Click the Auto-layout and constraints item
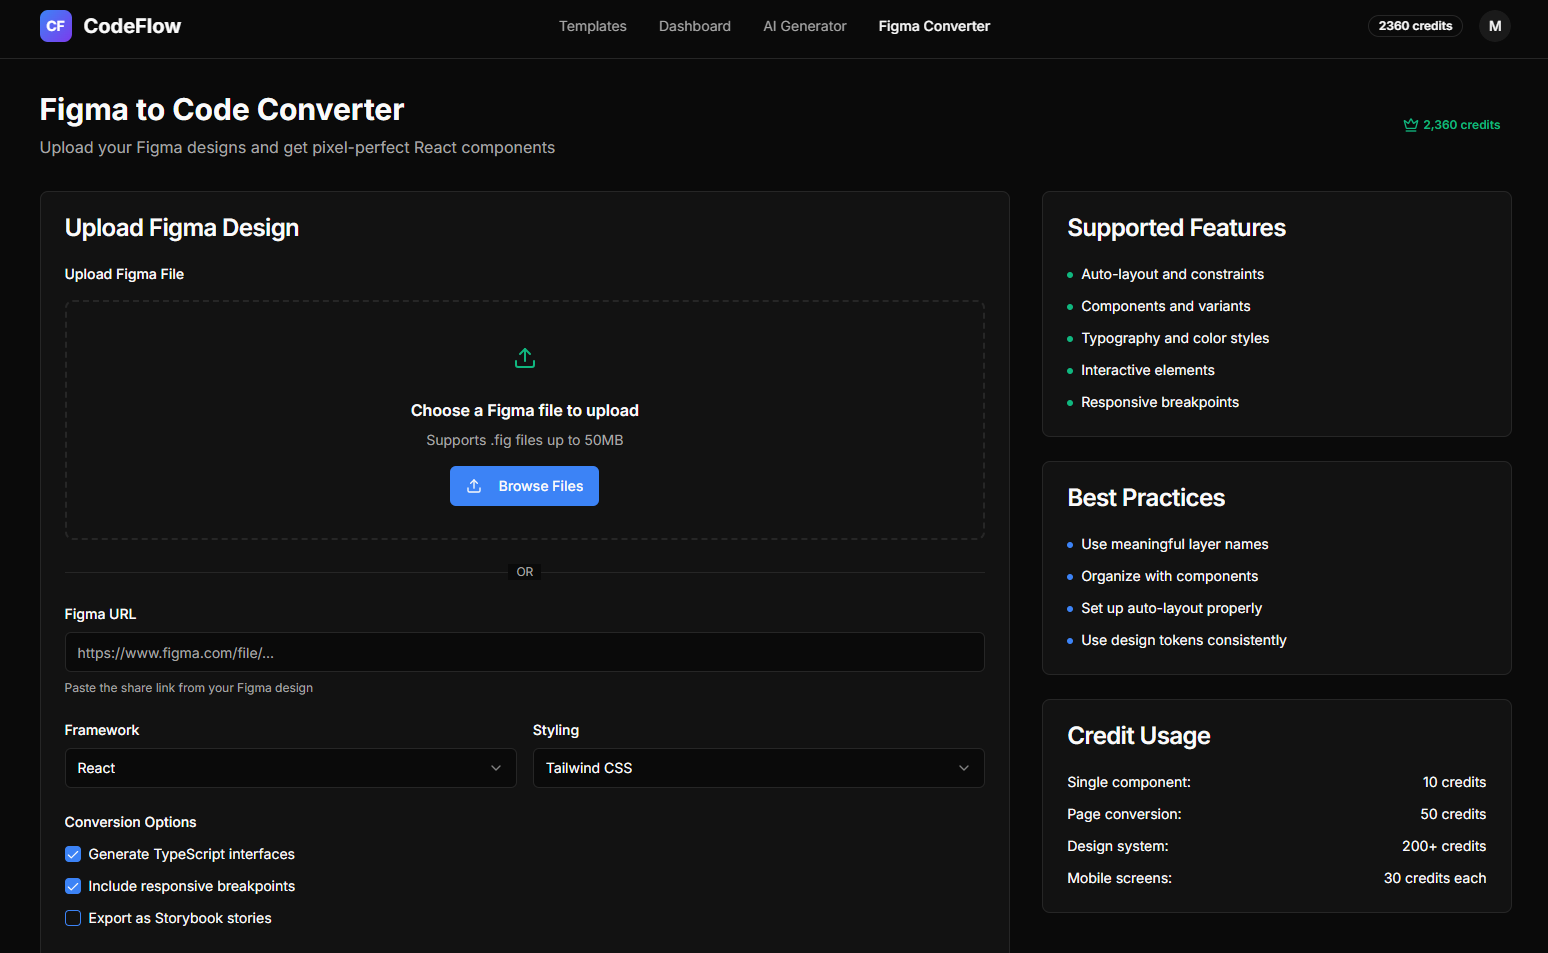1548x953 pixels. (1172, 274)
